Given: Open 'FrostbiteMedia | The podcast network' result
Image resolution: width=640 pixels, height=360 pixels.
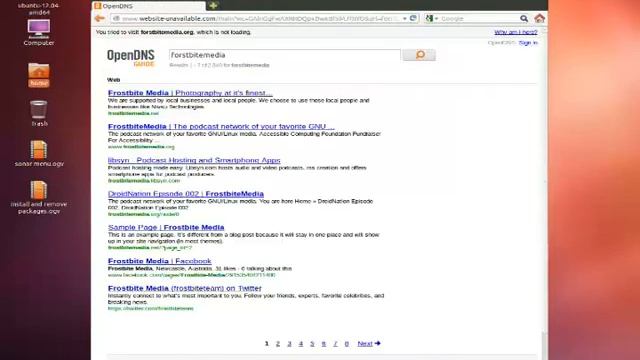Looking at the screenshot, I should [x=221, y=127].
